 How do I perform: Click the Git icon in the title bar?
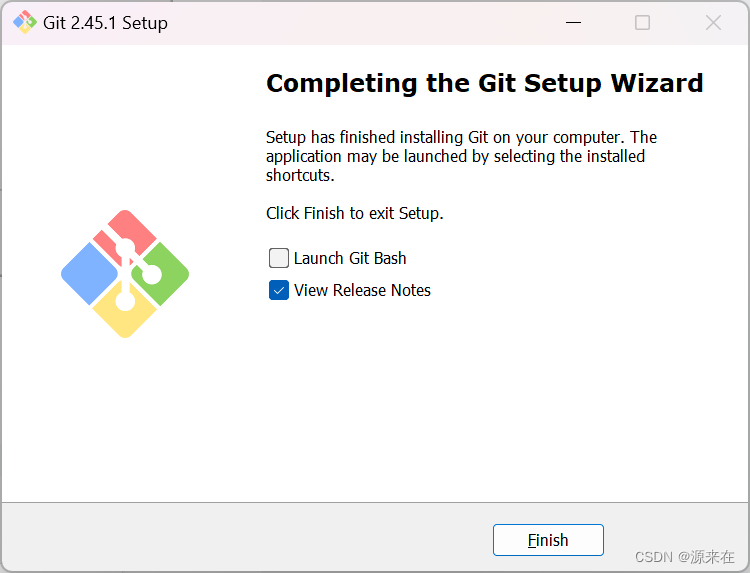(24, 22)
